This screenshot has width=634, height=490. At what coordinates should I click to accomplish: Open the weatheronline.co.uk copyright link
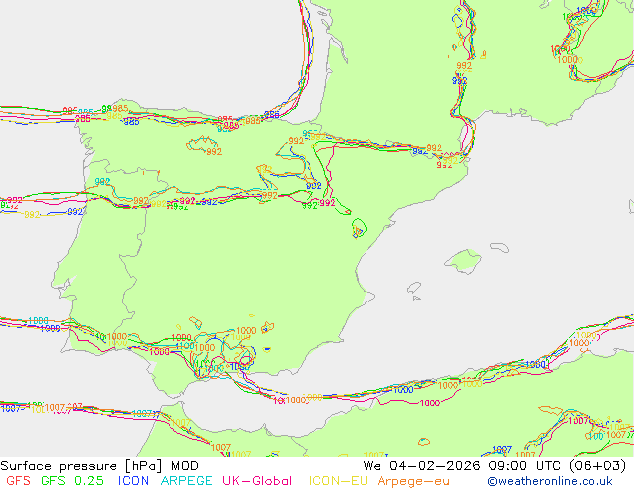point(550,481)
